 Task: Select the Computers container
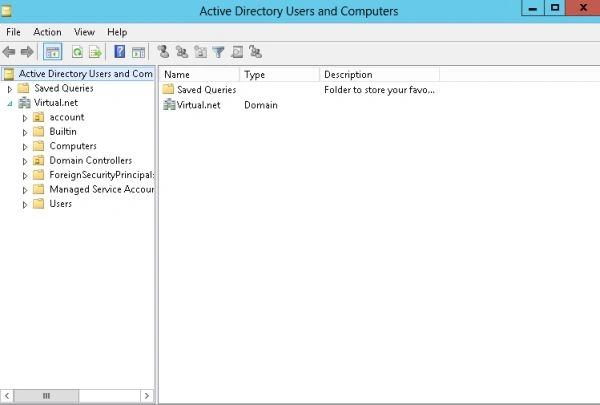point(73,146)
